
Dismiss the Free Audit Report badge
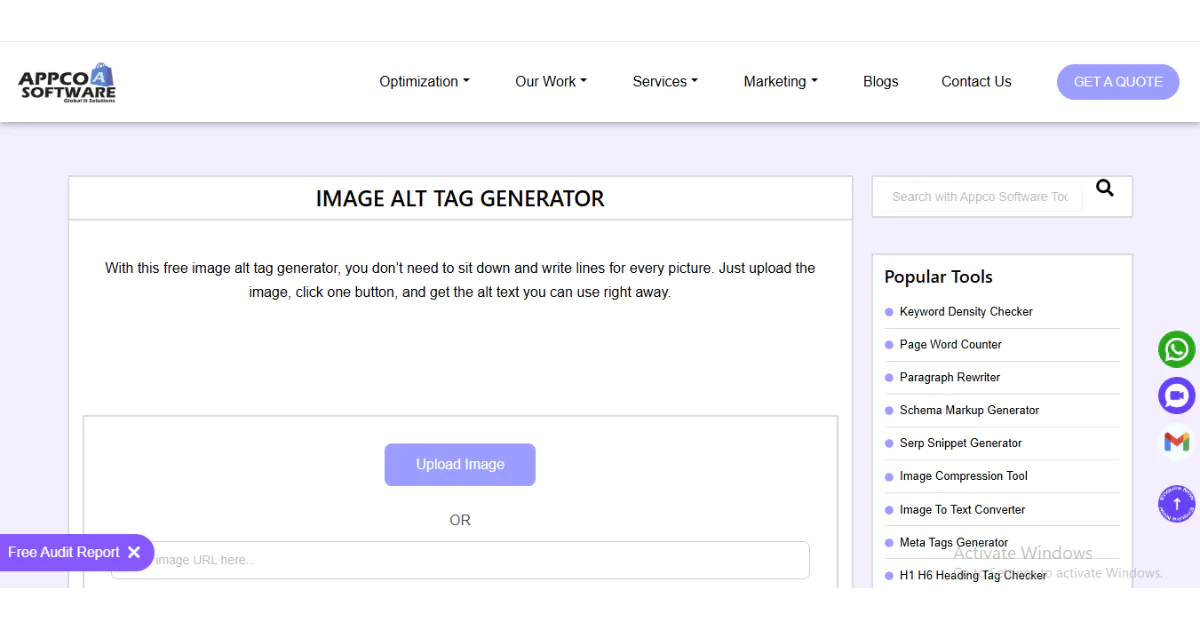(x=135, y=552)
